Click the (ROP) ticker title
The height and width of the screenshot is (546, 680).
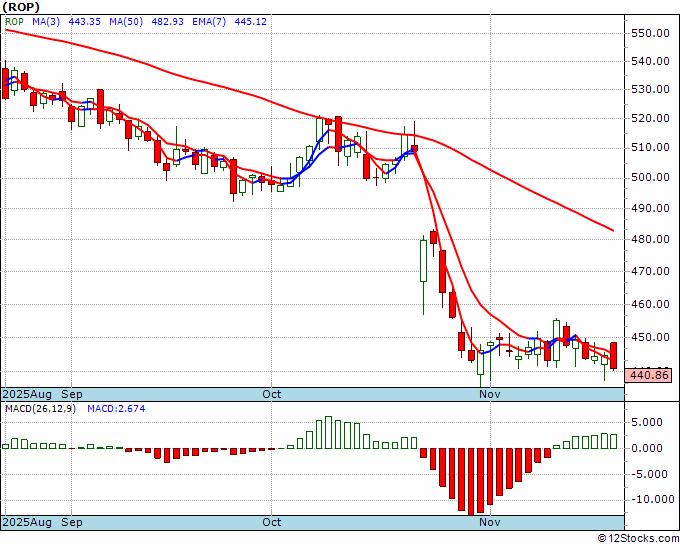[x=21, y=7]
